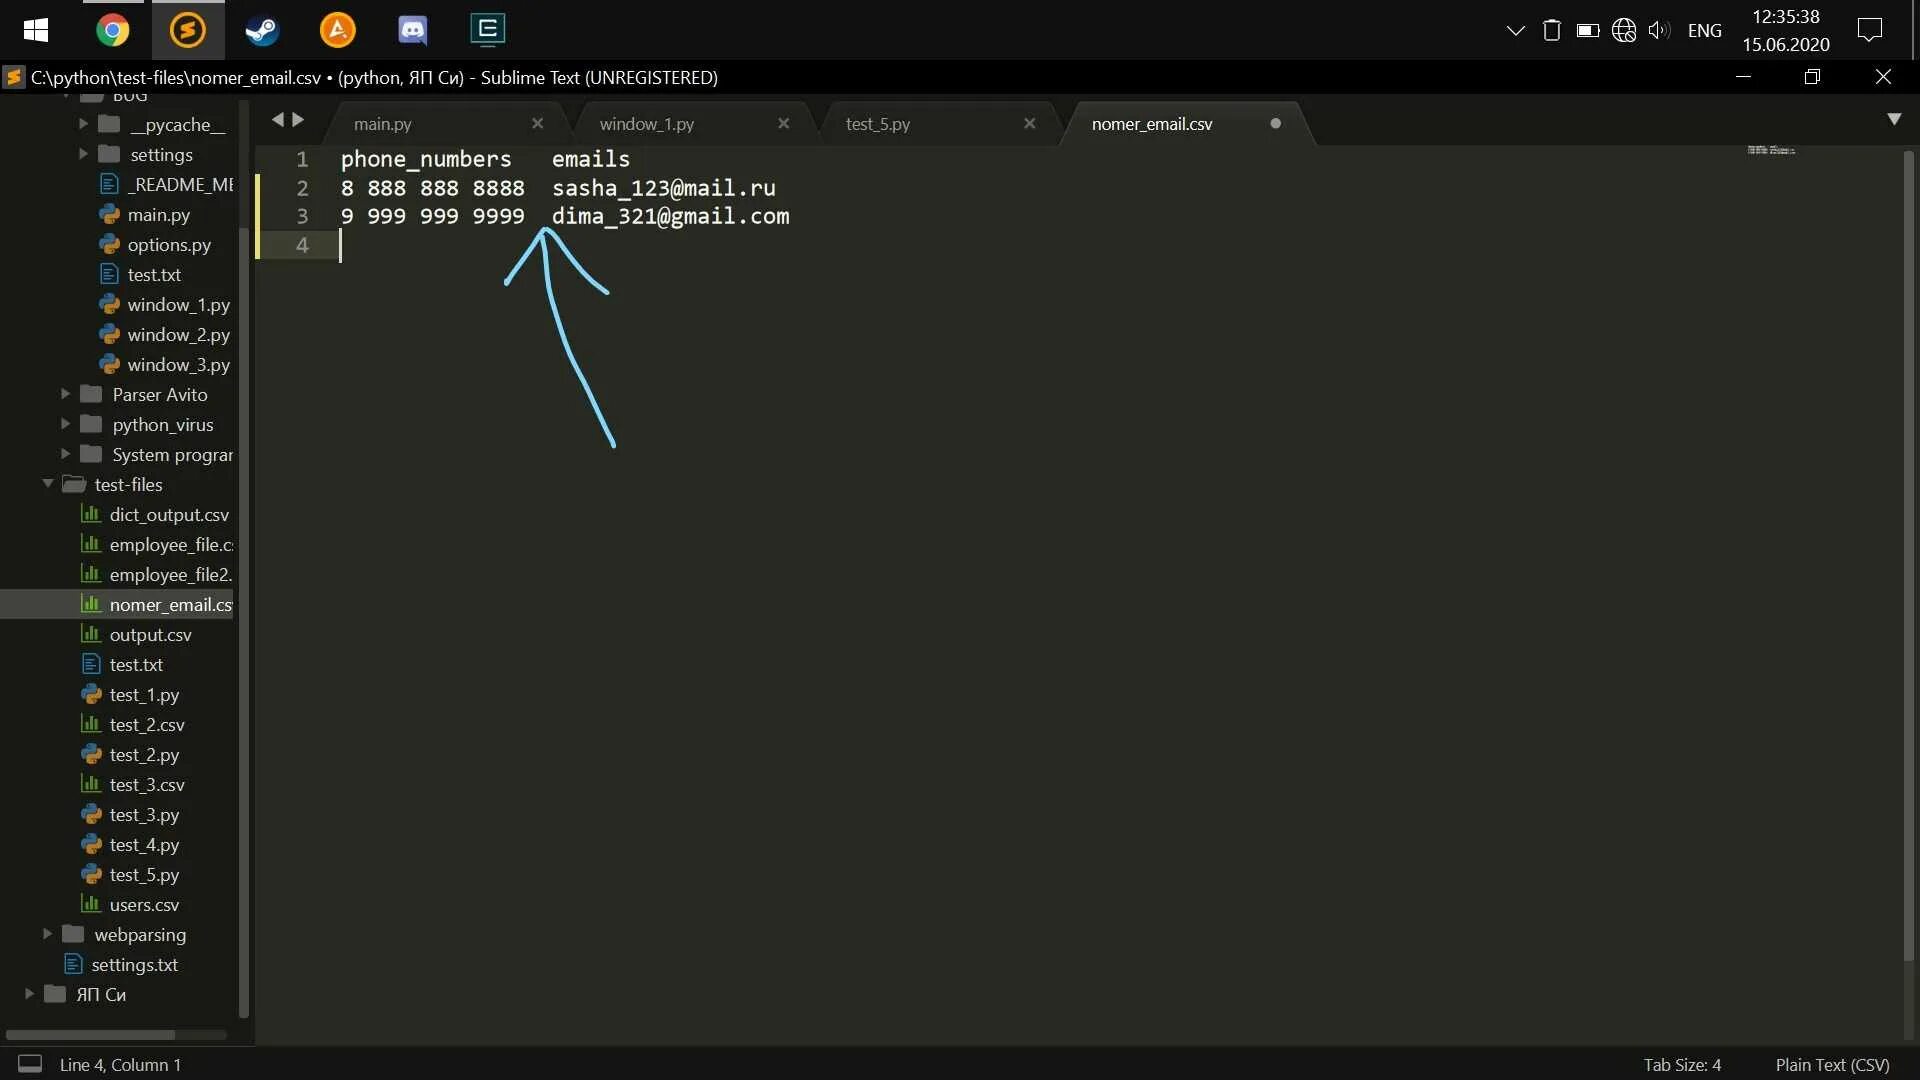Open window_3.py in the sidebar
Image resolution: width=1920 pixels, height=1080 pixels.
click(x=178, y=365)
